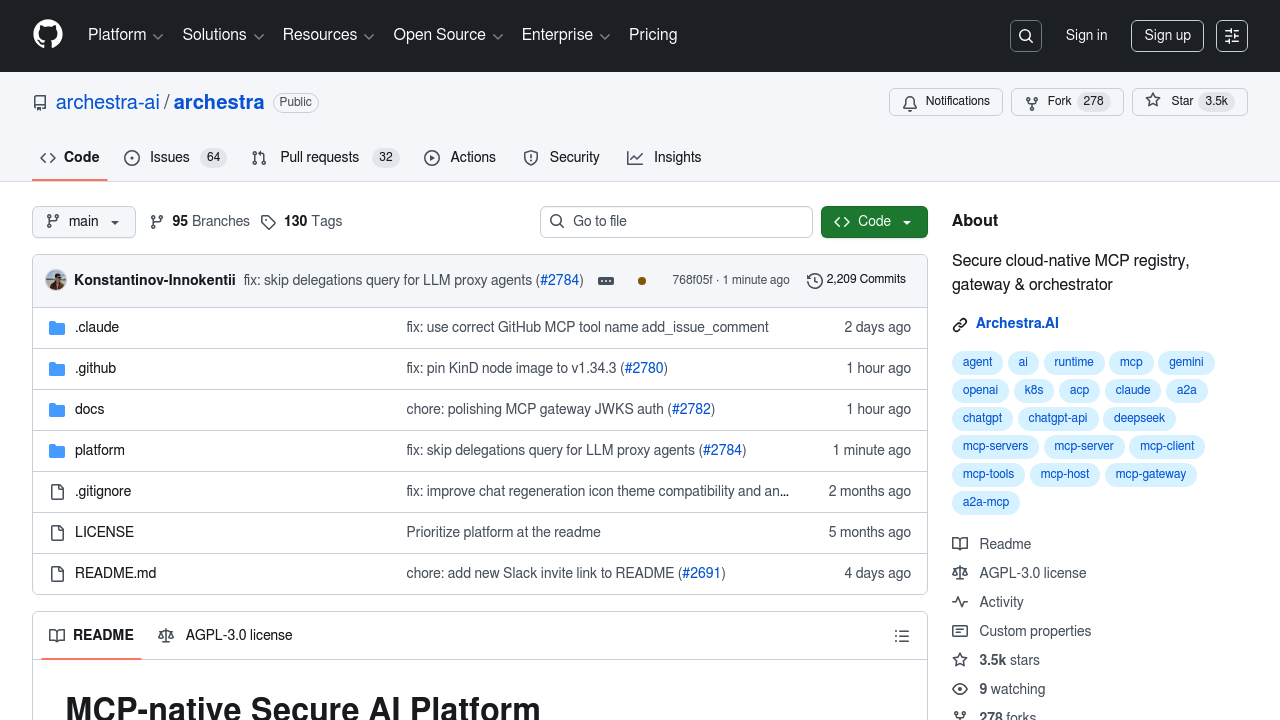Click the Go to file field
Screen dimensions: 1280x720
pyautogui.click(x=676, y=222)
